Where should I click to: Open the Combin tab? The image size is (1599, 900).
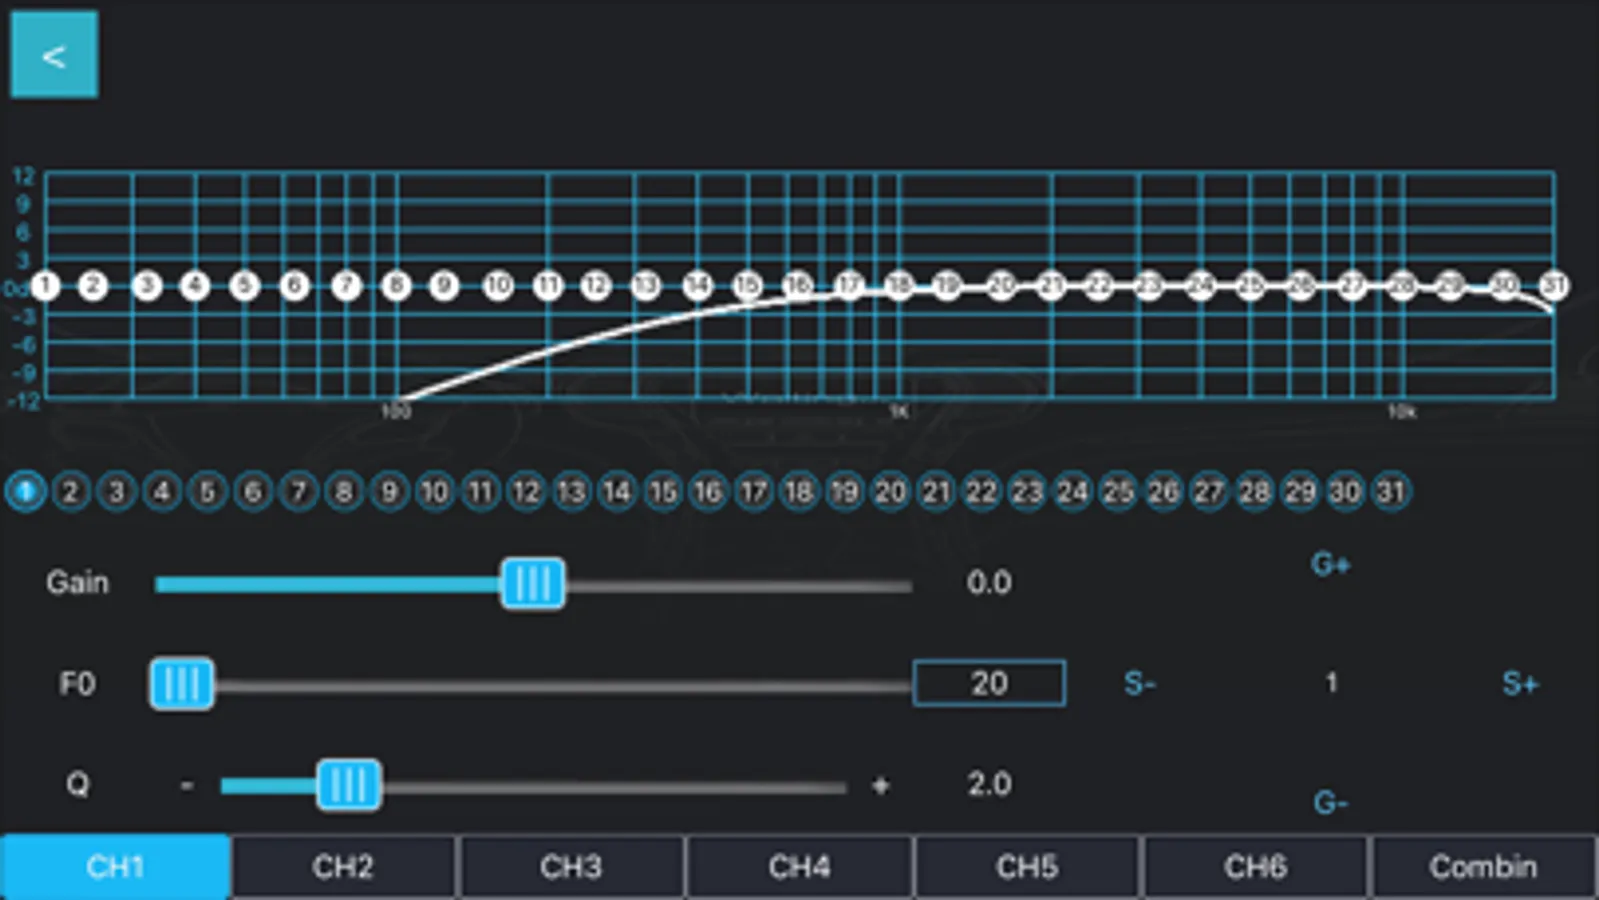(x=1483, y=866)
